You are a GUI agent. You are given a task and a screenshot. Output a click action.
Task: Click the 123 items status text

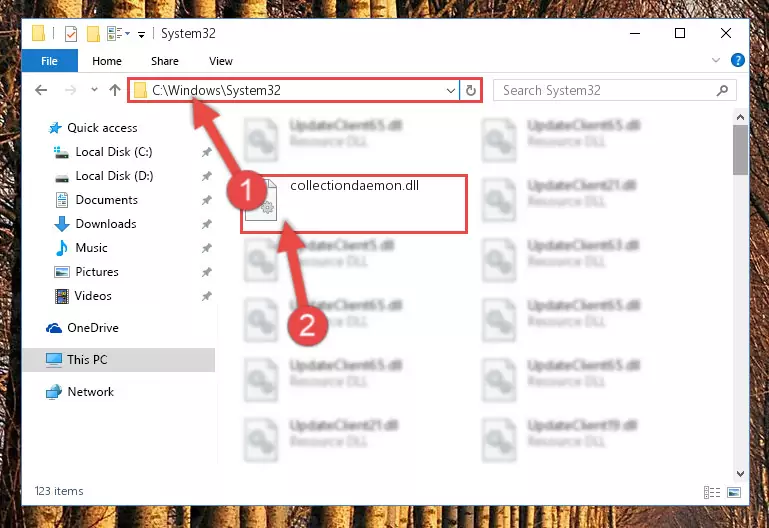[x=59, y=491]
